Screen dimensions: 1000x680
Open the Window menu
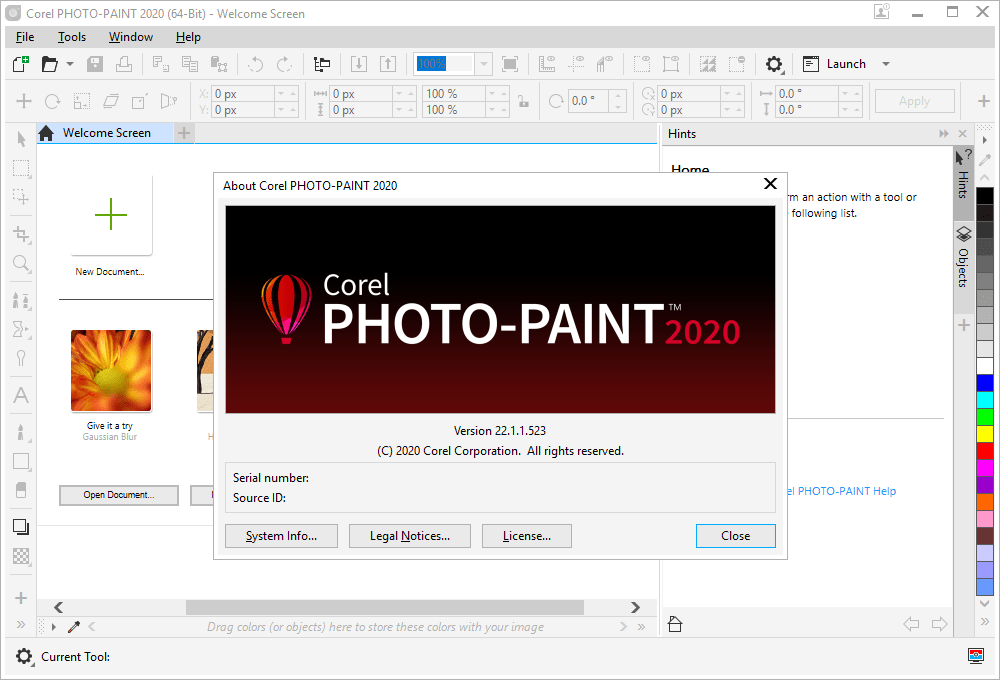tap(131, 37)
